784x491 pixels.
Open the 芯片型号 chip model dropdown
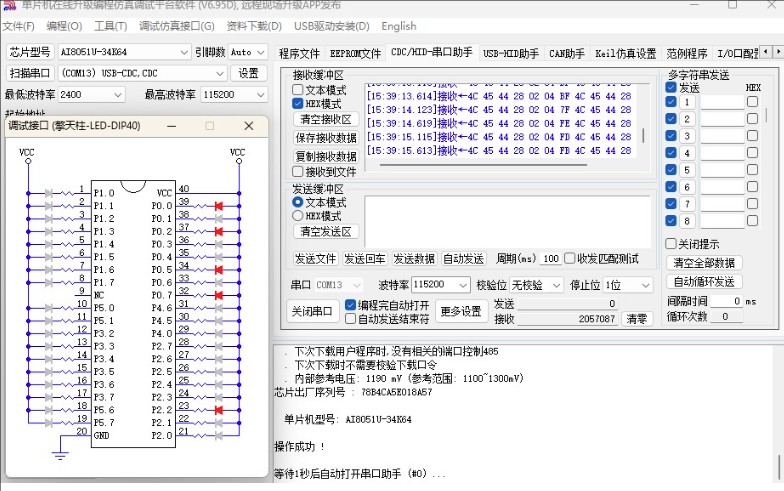(x=184, y=52)
